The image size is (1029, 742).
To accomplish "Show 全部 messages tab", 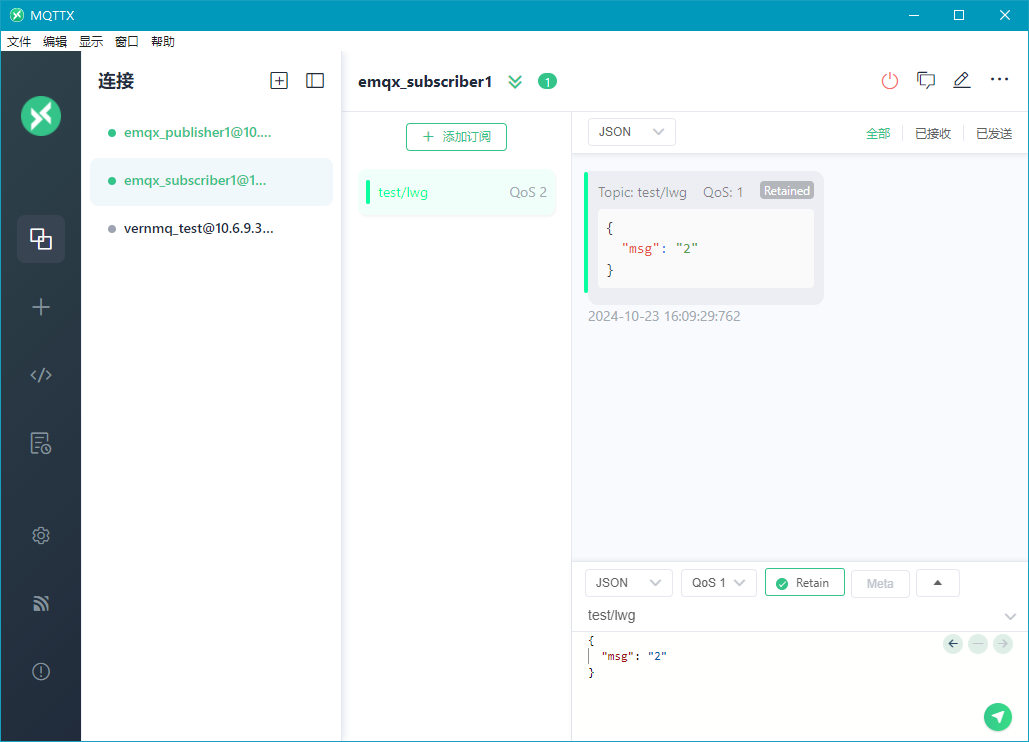I will [878, 134].
